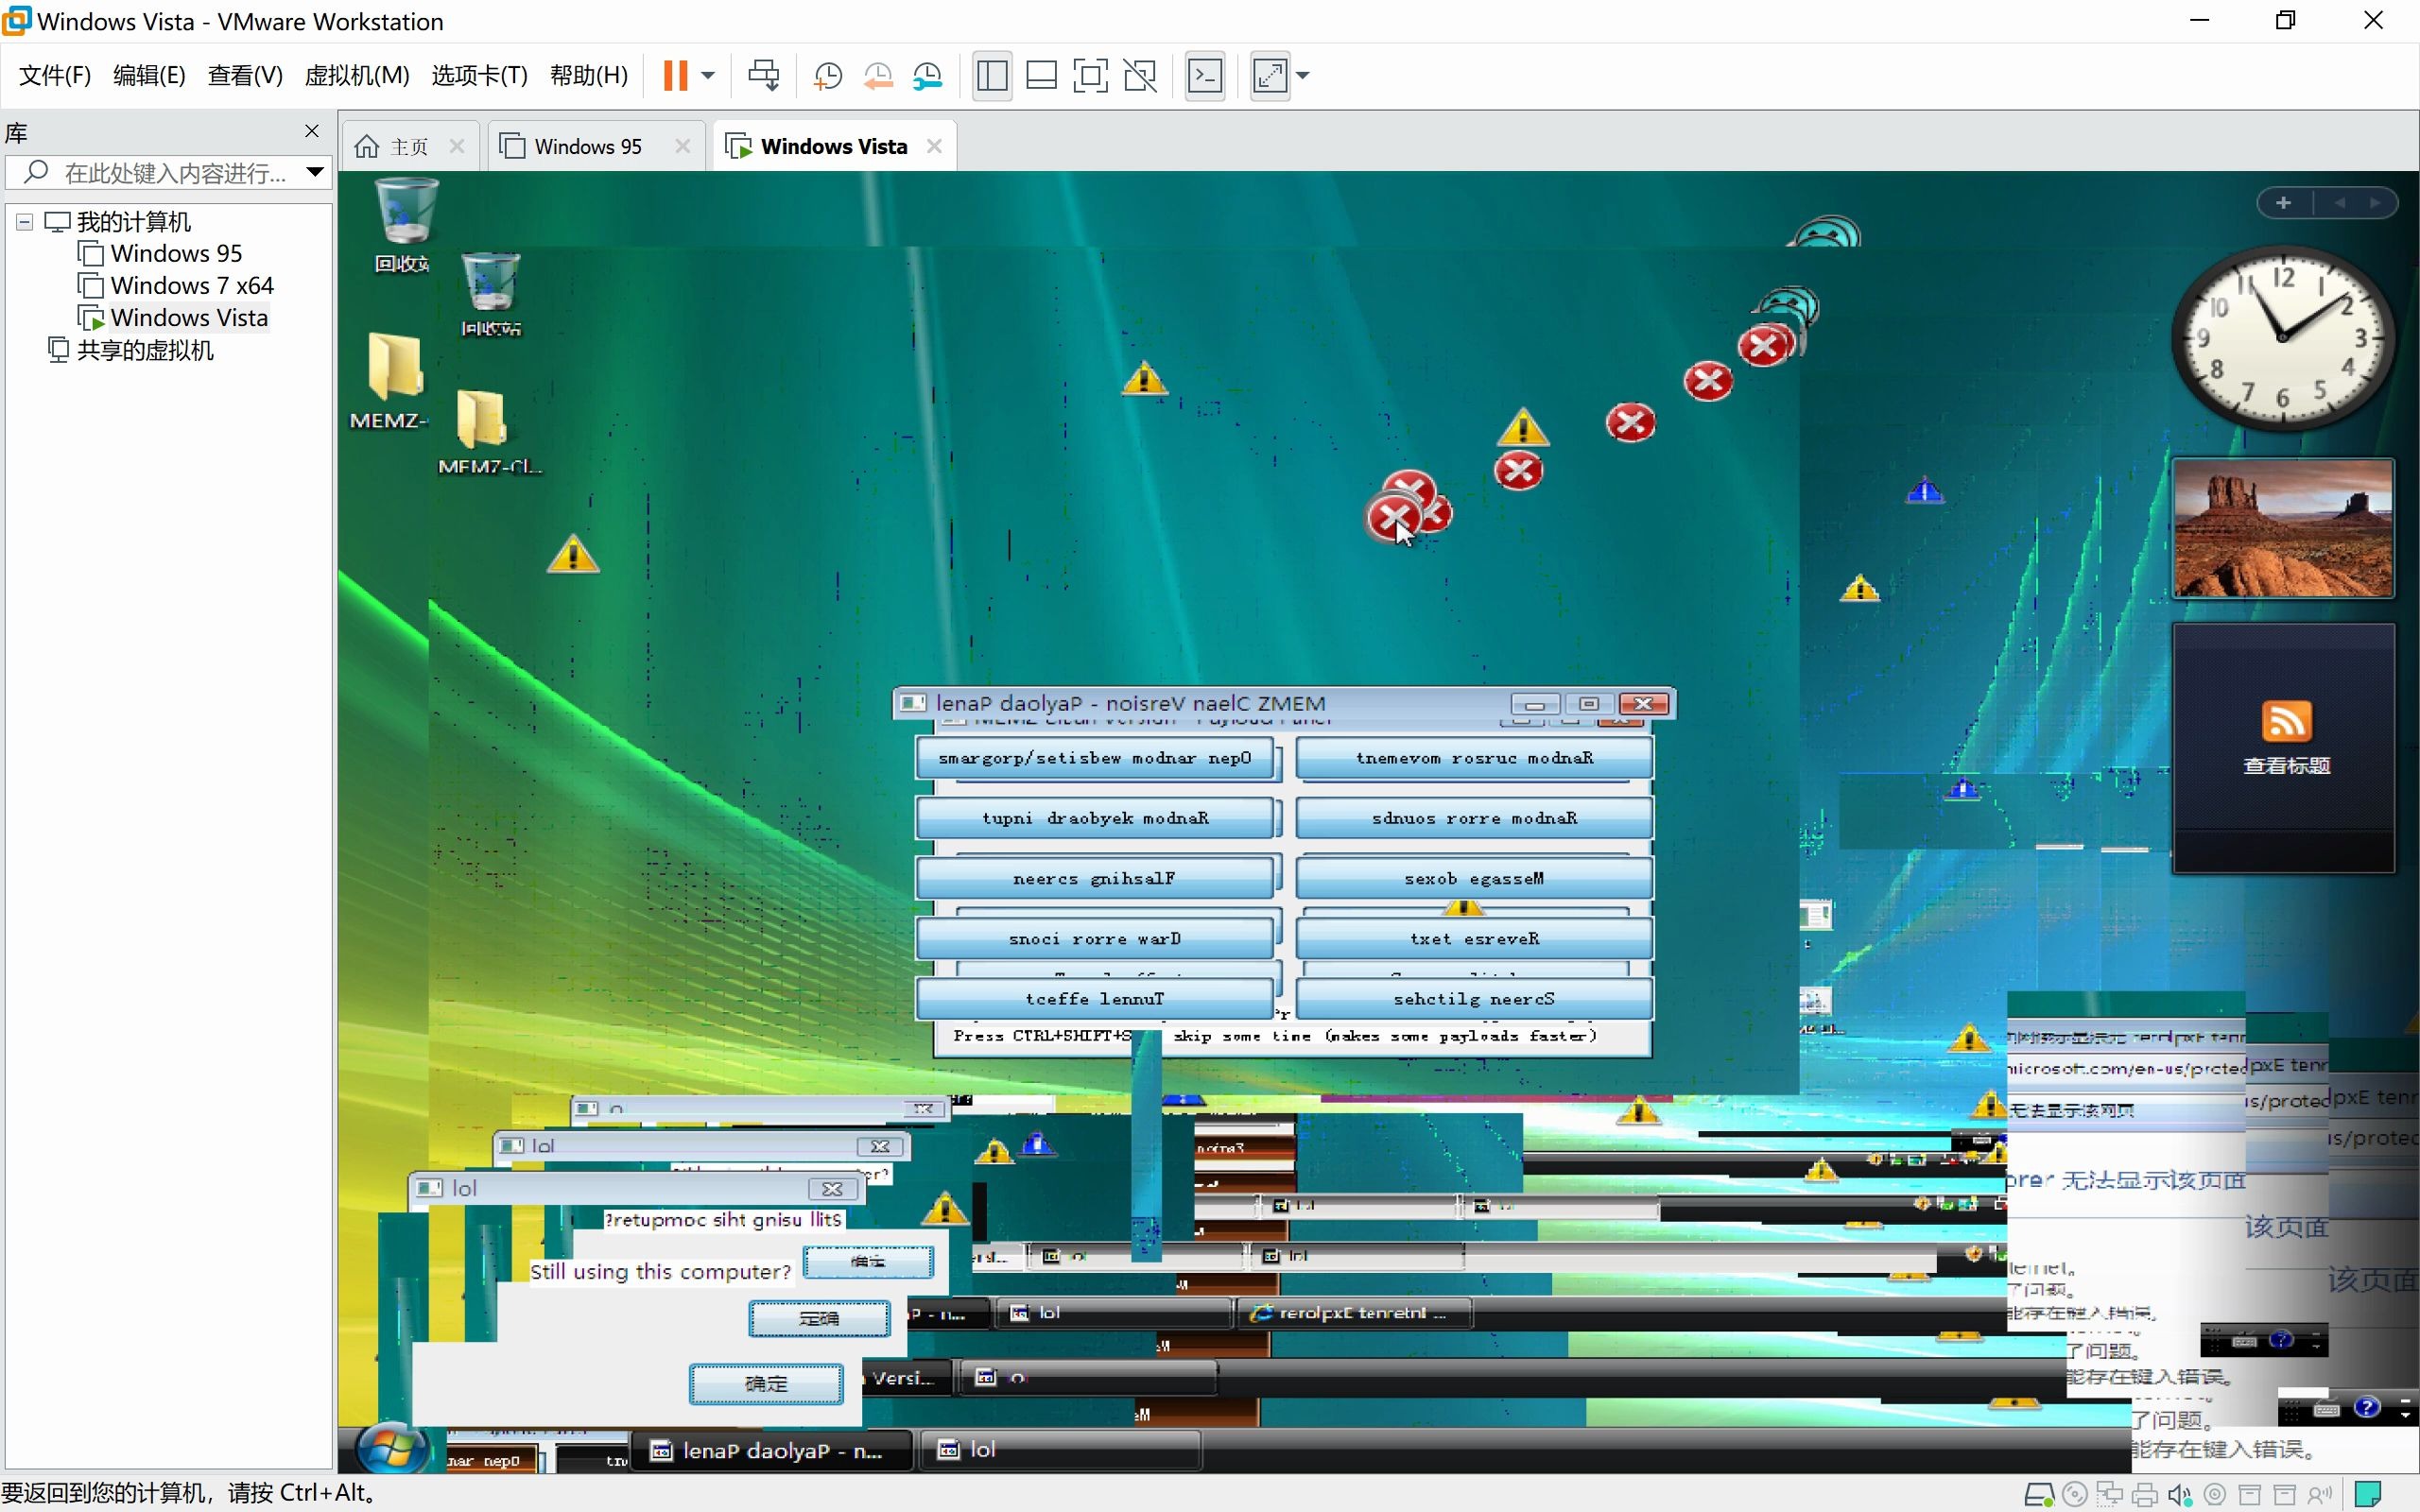
Task: Click the sidebar previous page arrow
Action: 2340,203
